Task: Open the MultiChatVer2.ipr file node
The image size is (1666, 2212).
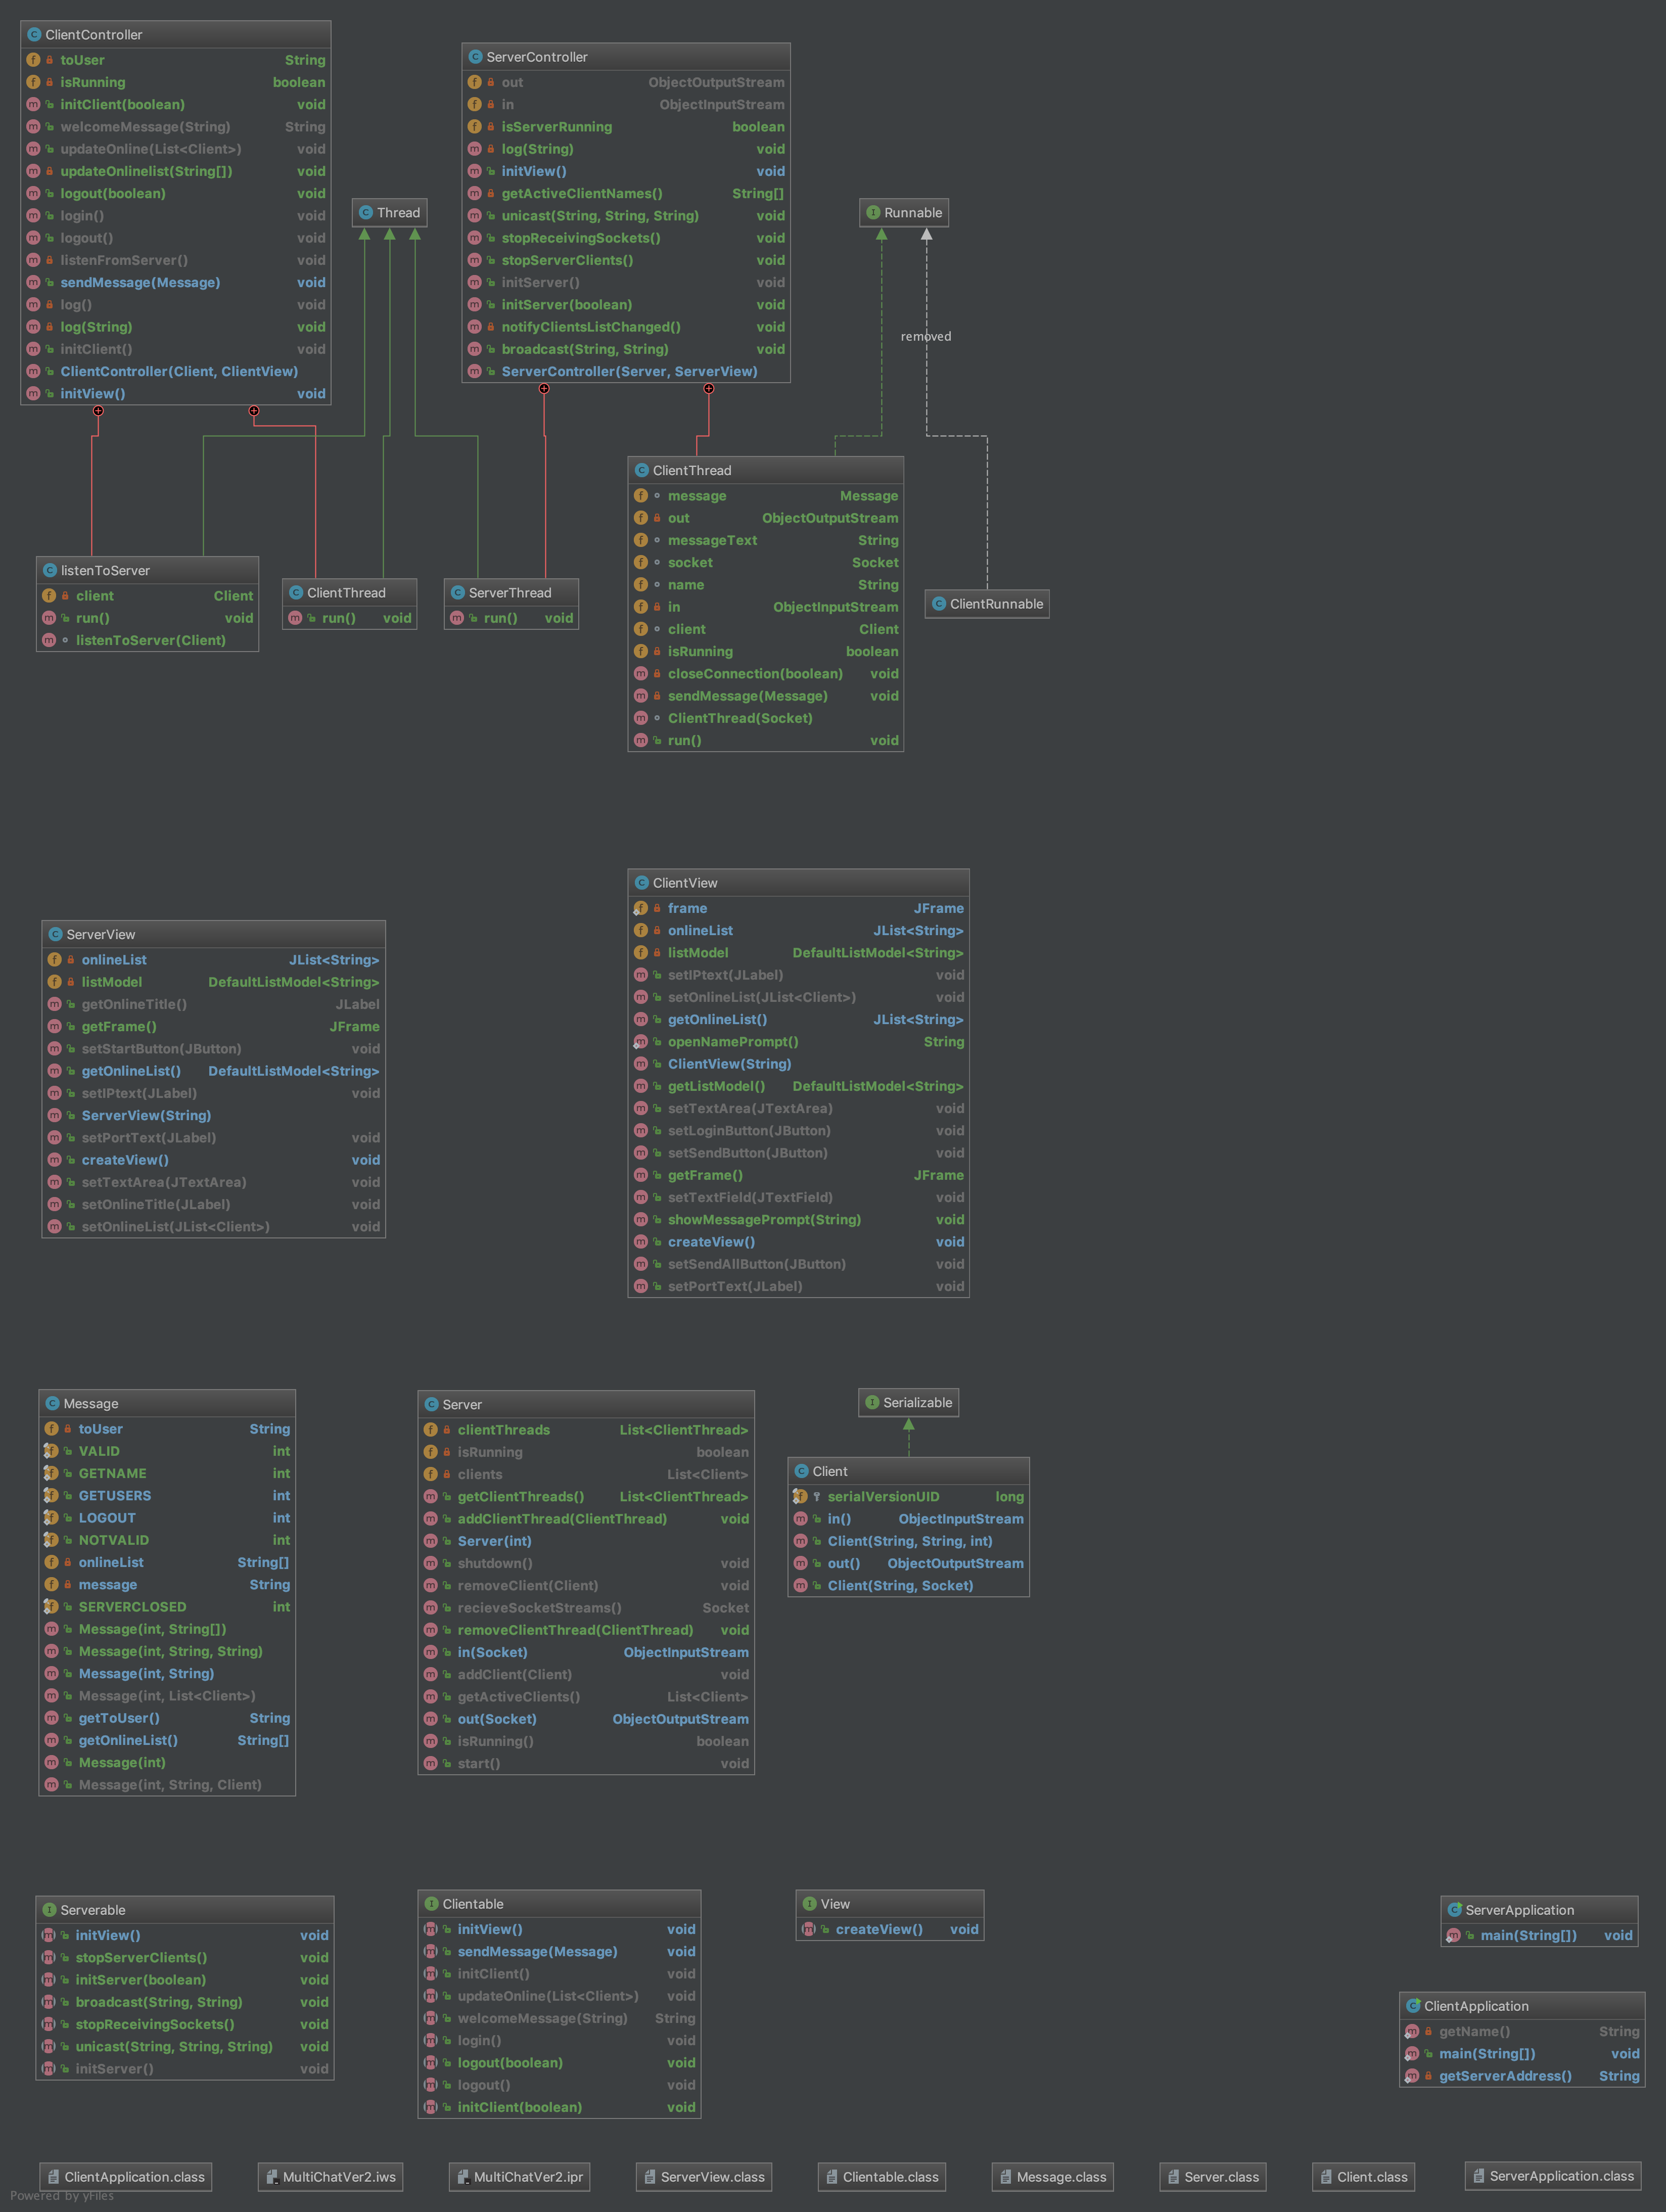Action: point(520,2177)
